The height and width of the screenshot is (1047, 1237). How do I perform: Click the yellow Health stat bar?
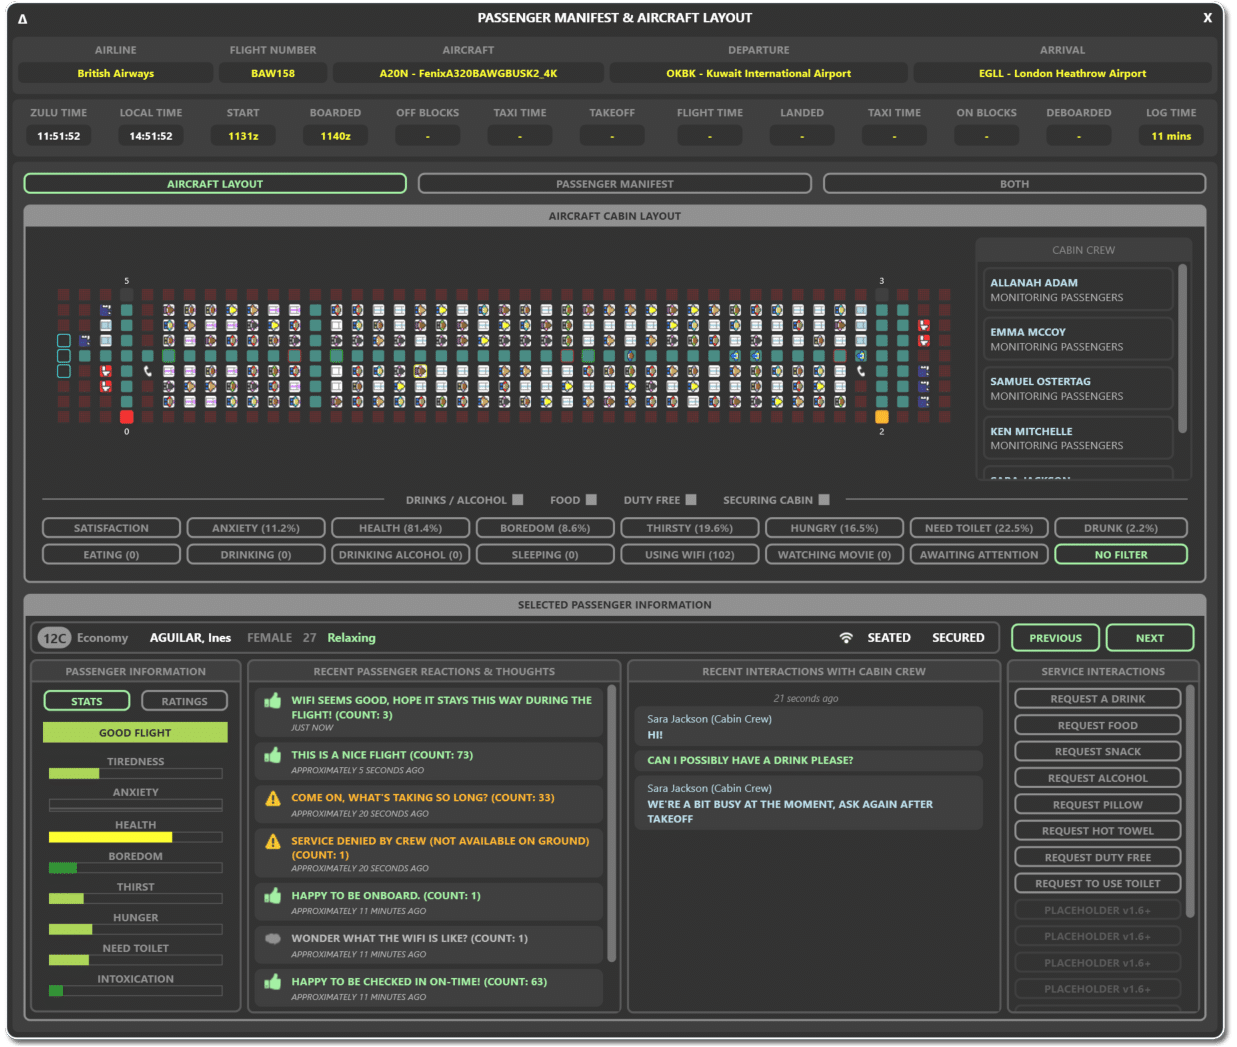111,837
